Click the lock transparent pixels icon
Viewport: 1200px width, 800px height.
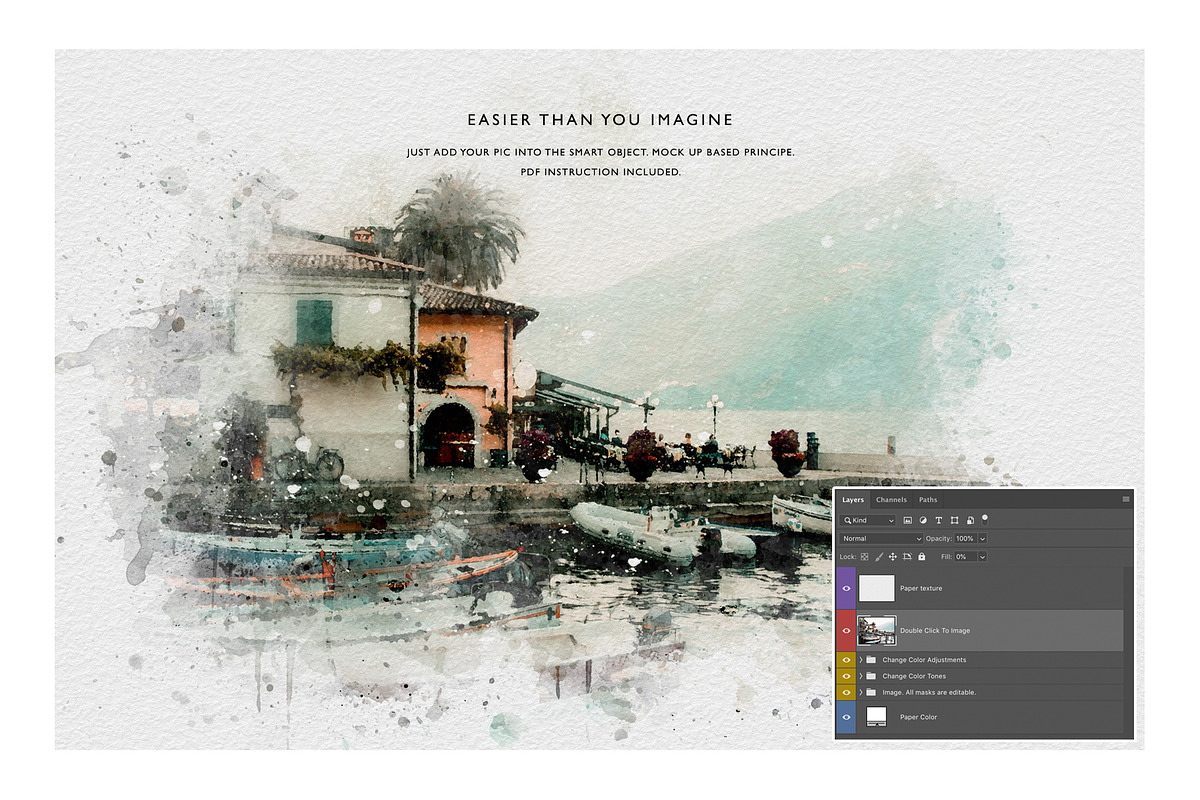click(x=865, y=556)
